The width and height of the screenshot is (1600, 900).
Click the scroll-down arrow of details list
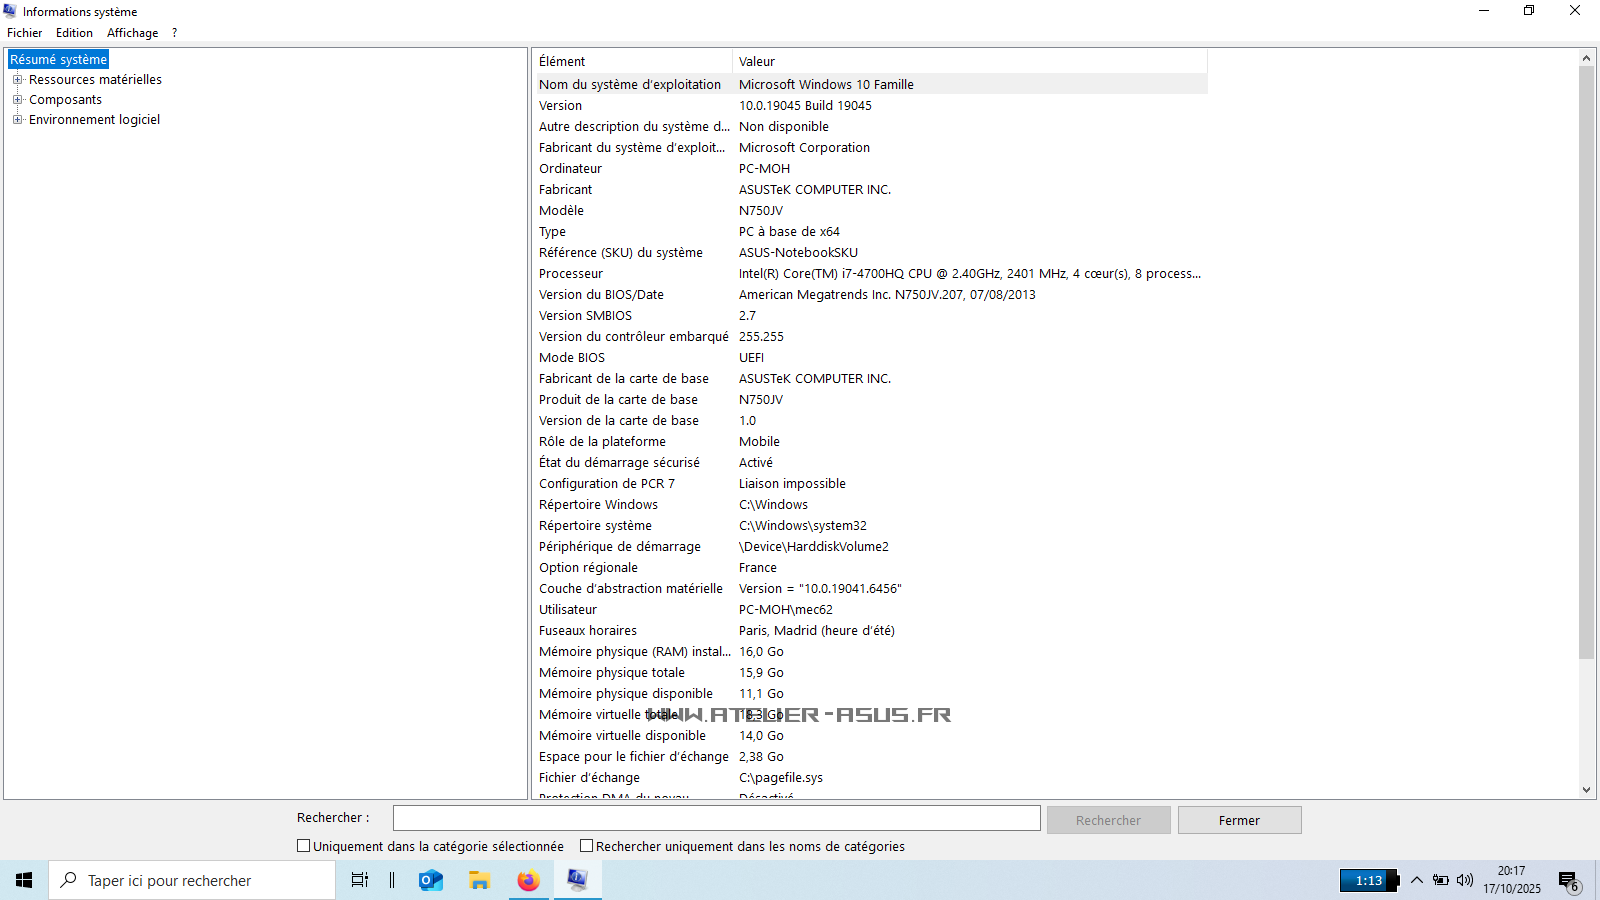click(1586, 790)
